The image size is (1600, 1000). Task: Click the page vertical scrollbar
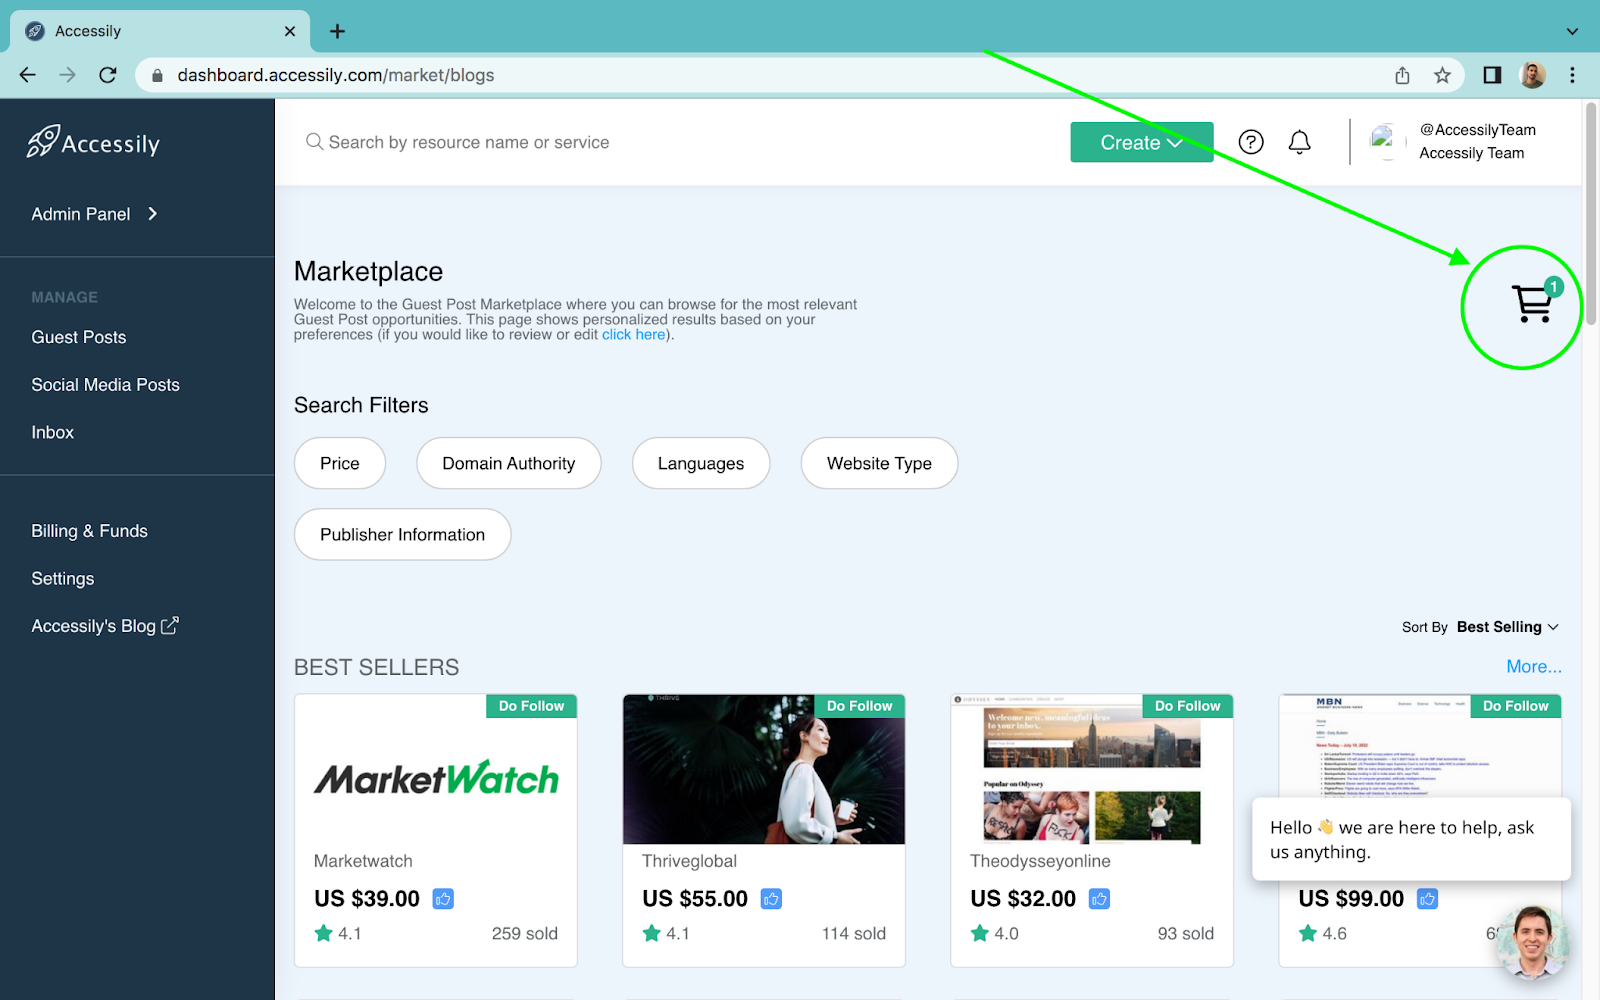click(1590, 213)
